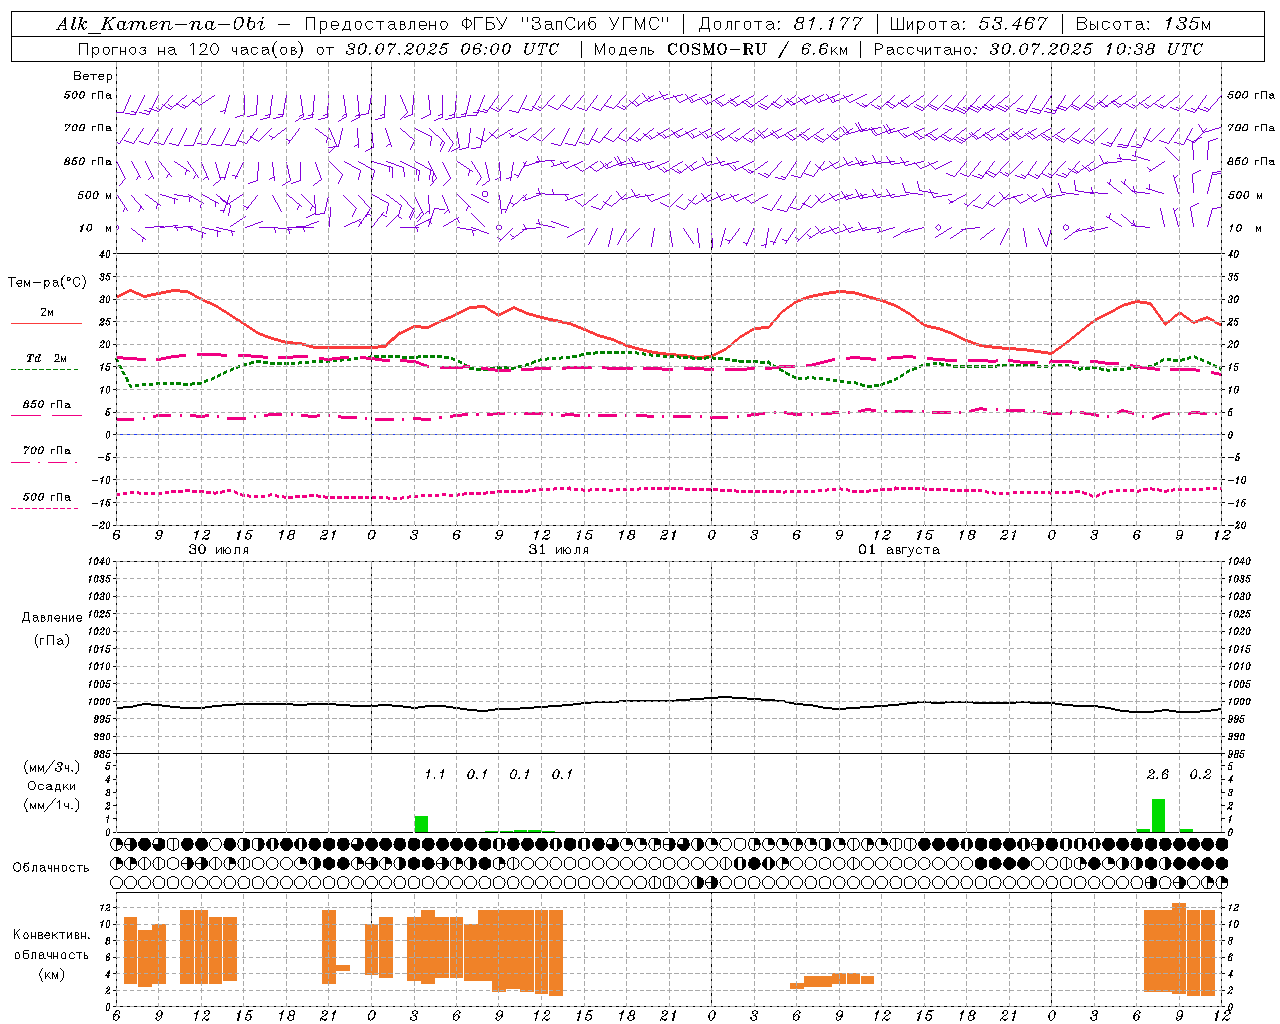This screenshot has width=1280, height=1024.
Task: Click the 1.1 precipitation amount value
Action: click(x=435, y=775)
